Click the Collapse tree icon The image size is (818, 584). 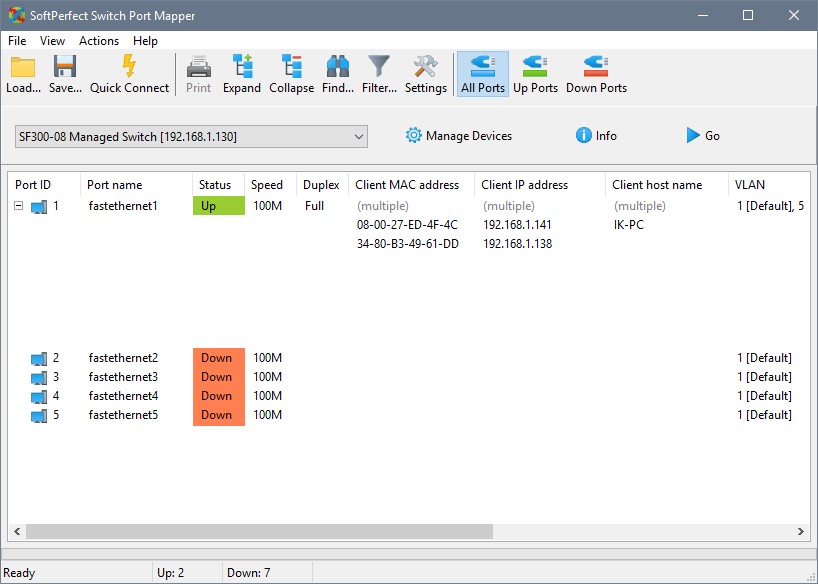point(292,66)
